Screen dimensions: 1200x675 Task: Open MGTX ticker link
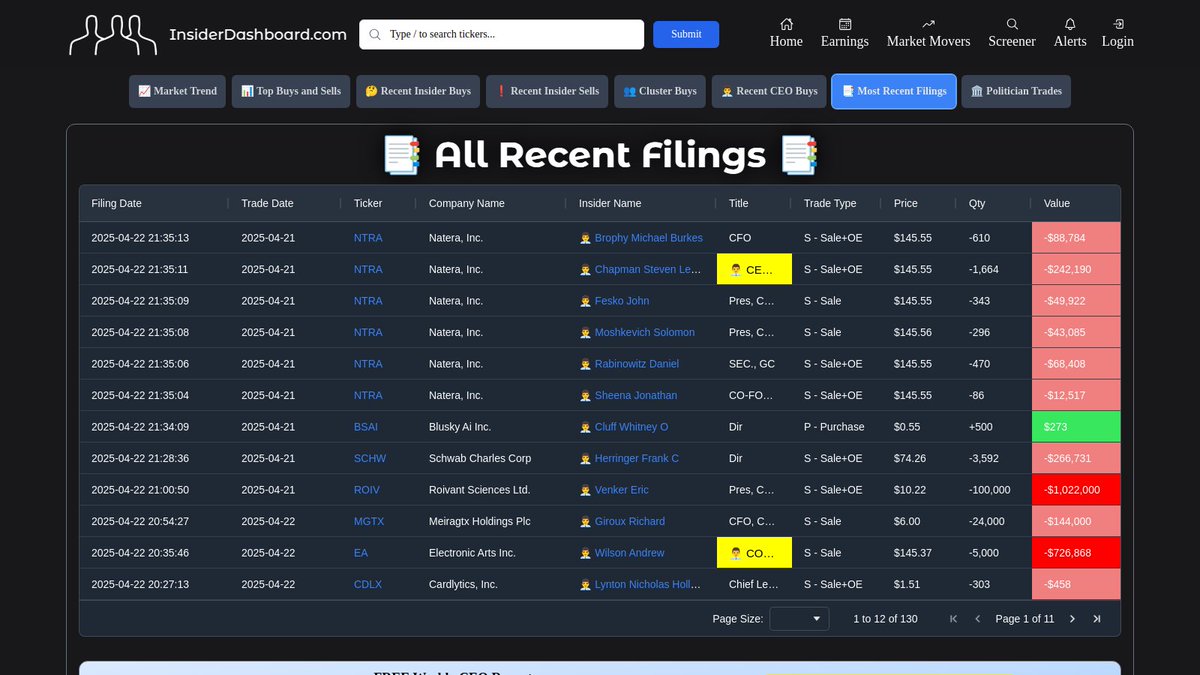point(369,521)
